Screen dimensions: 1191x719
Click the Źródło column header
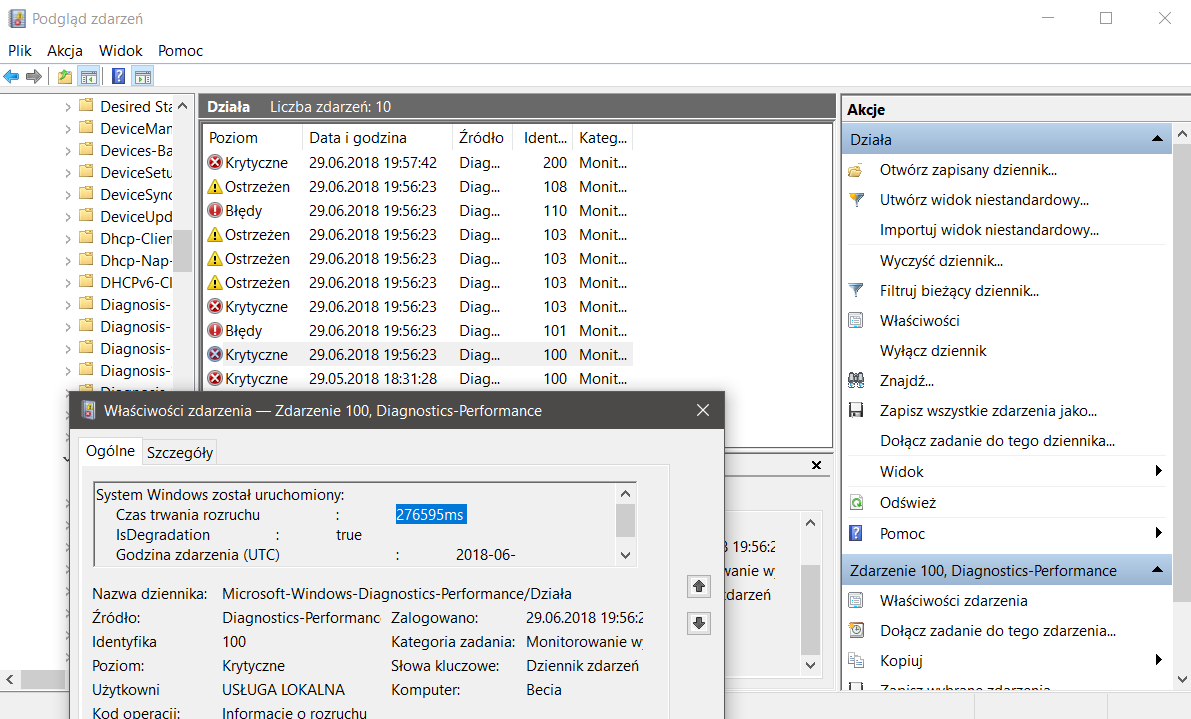482,138
